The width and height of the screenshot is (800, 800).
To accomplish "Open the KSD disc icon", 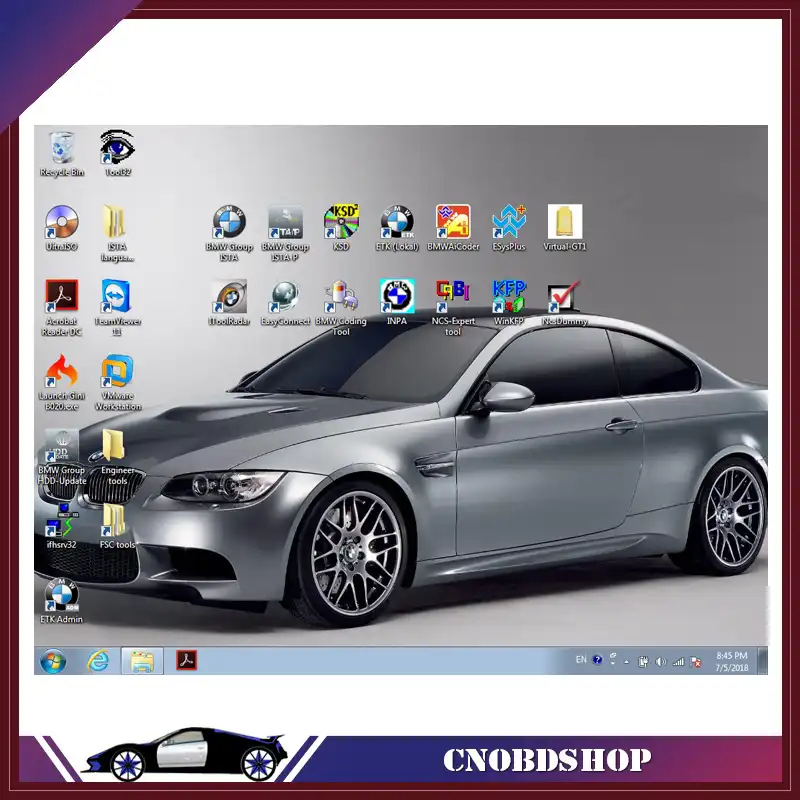I will 341,228.
